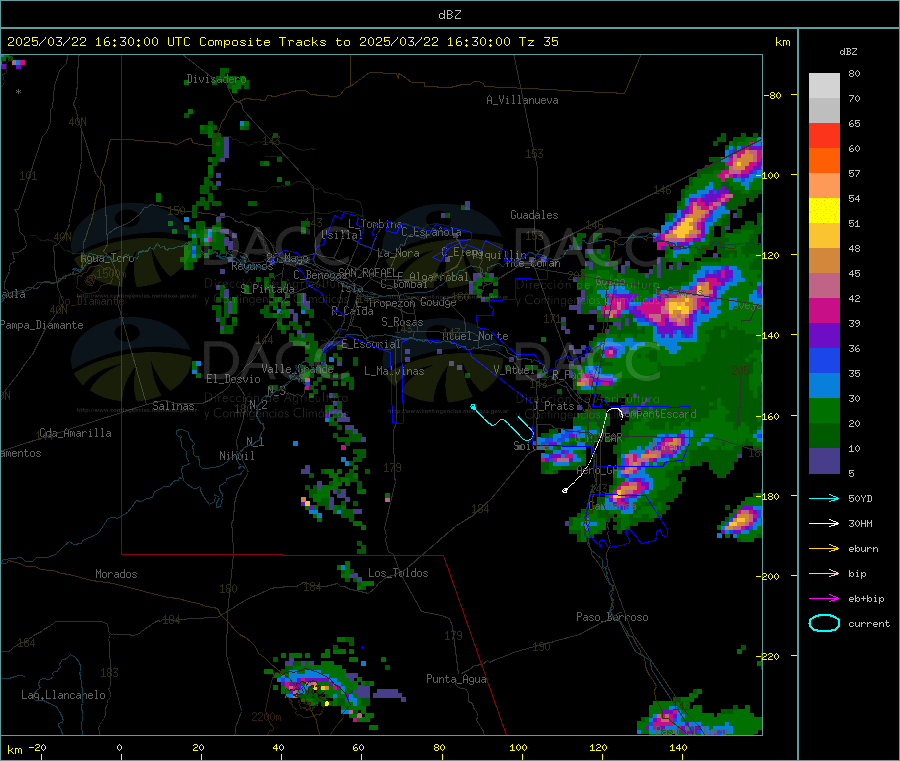Click the 'El_Desvio' map label
The width and height of the screenshot is (900, 761).
pyautogui.click(x=234, y=379)
